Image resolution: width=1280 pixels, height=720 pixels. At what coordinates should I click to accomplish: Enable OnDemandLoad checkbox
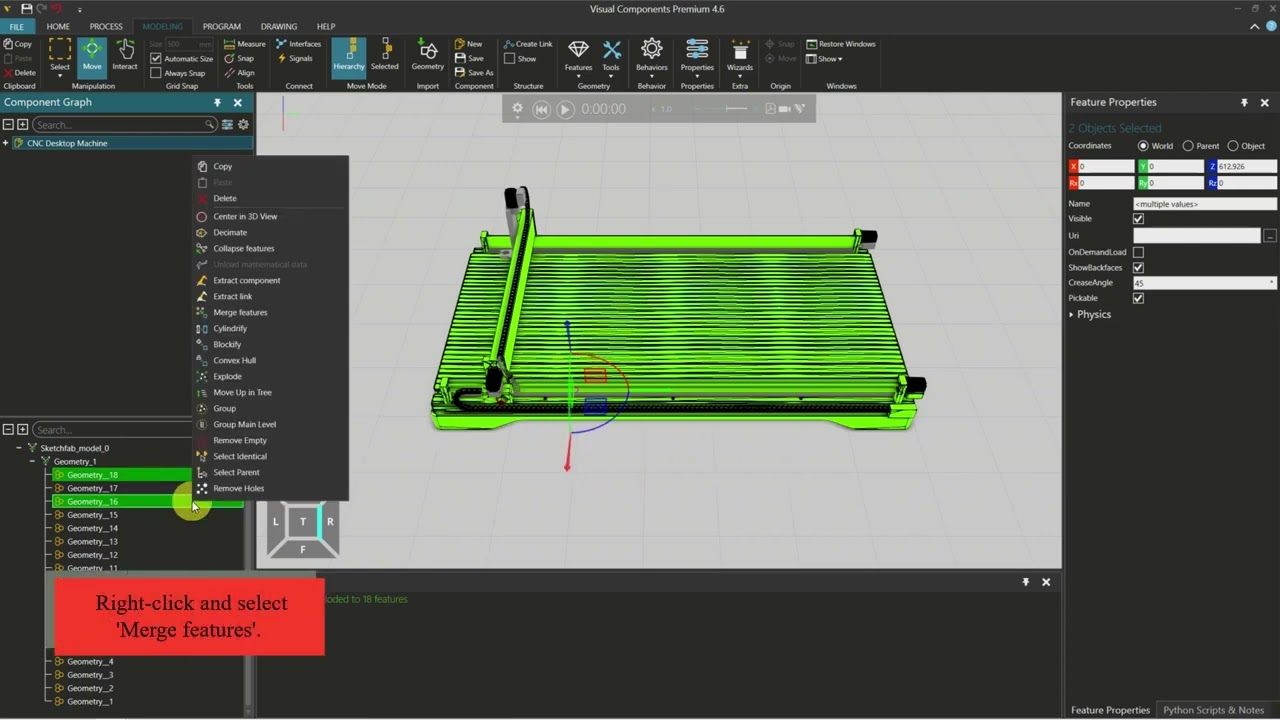[x=1138, y=253]
